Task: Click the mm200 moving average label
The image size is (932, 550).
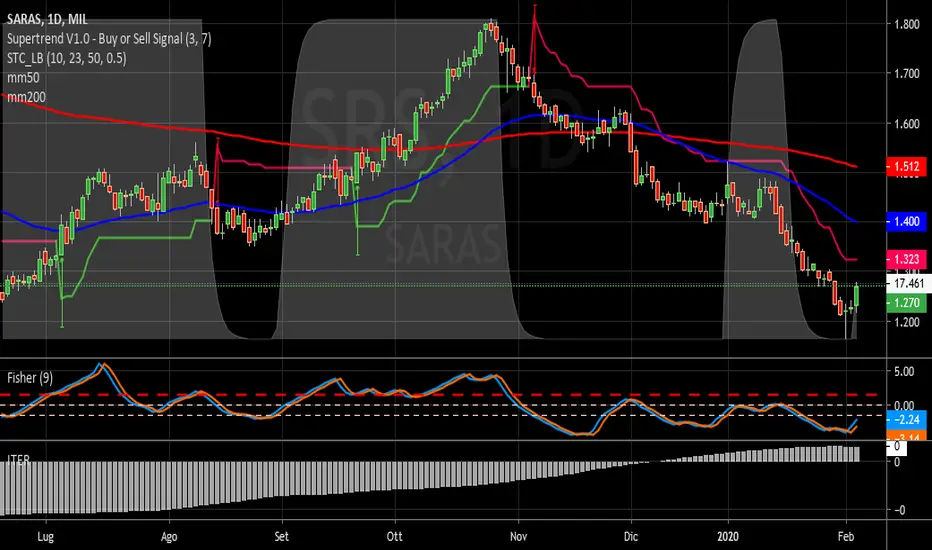Action: point(26,97)
